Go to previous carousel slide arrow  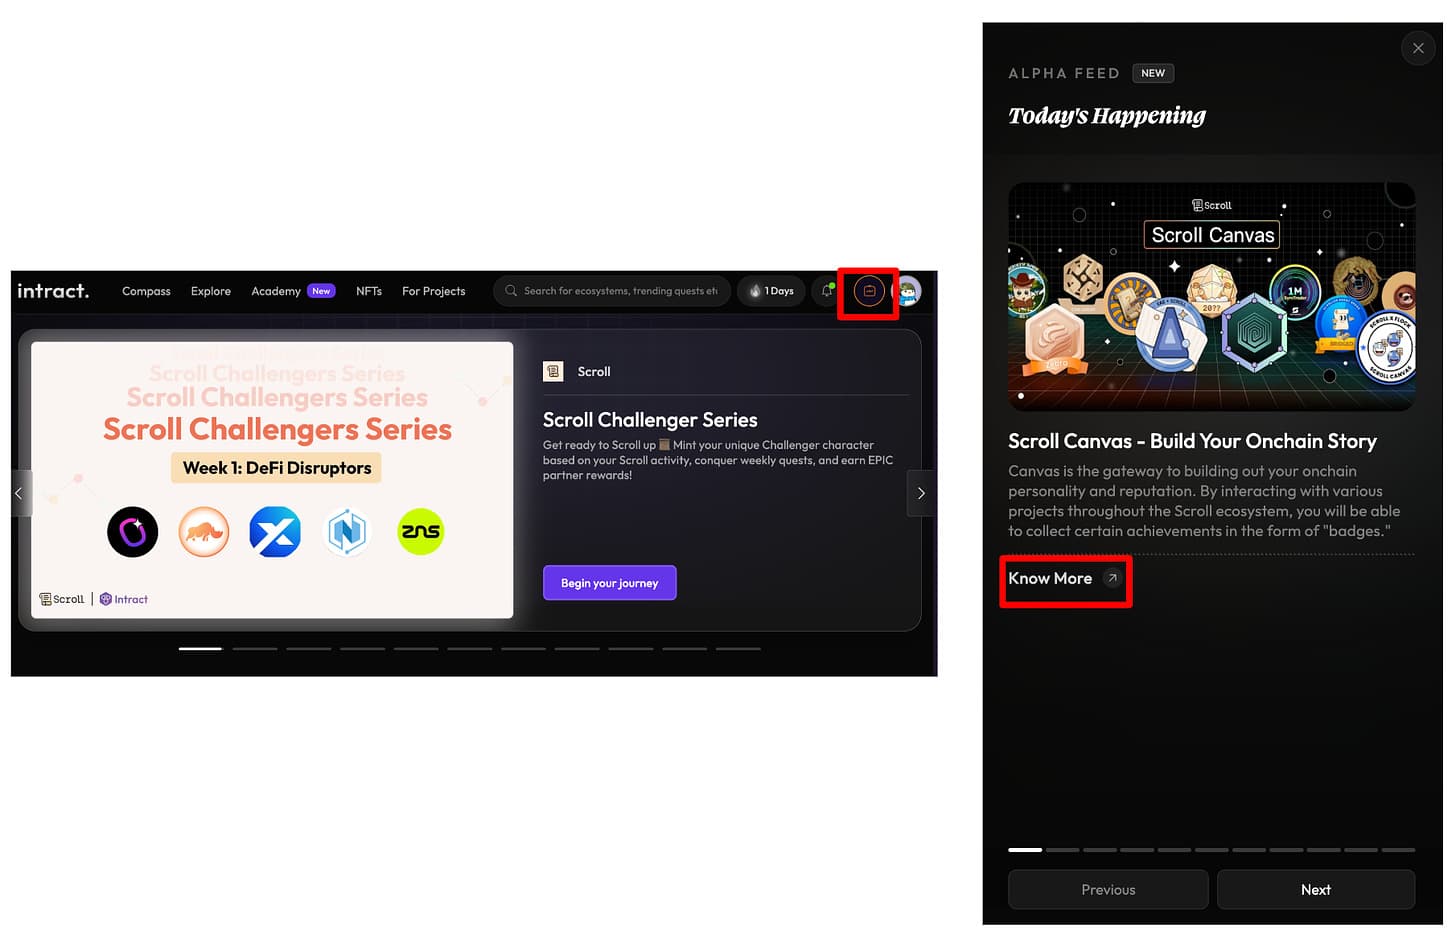tap(21, 493)
